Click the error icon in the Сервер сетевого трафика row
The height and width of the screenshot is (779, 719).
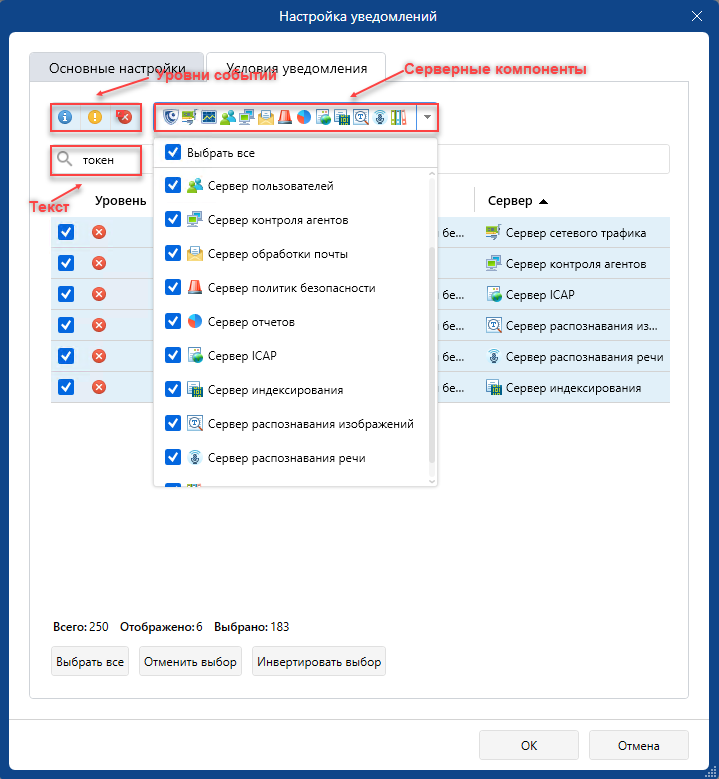(x=99, y=232)
